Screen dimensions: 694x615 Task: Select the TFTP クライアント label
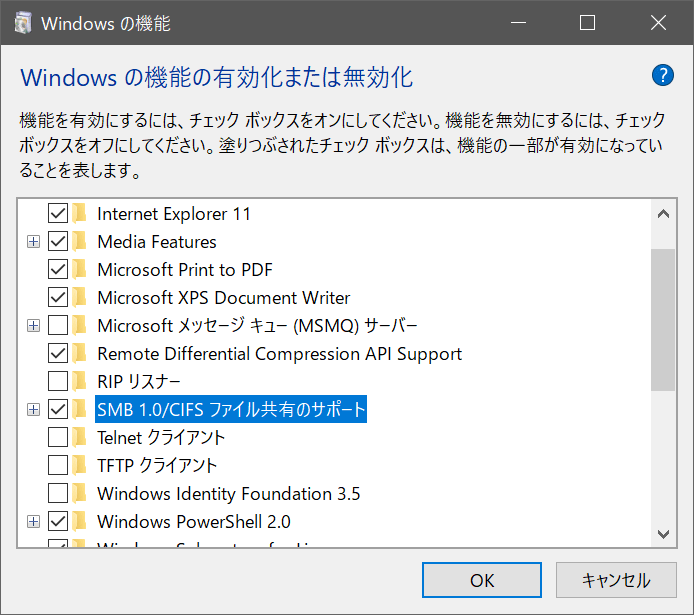pyautogui.click(x=157, y=465)
